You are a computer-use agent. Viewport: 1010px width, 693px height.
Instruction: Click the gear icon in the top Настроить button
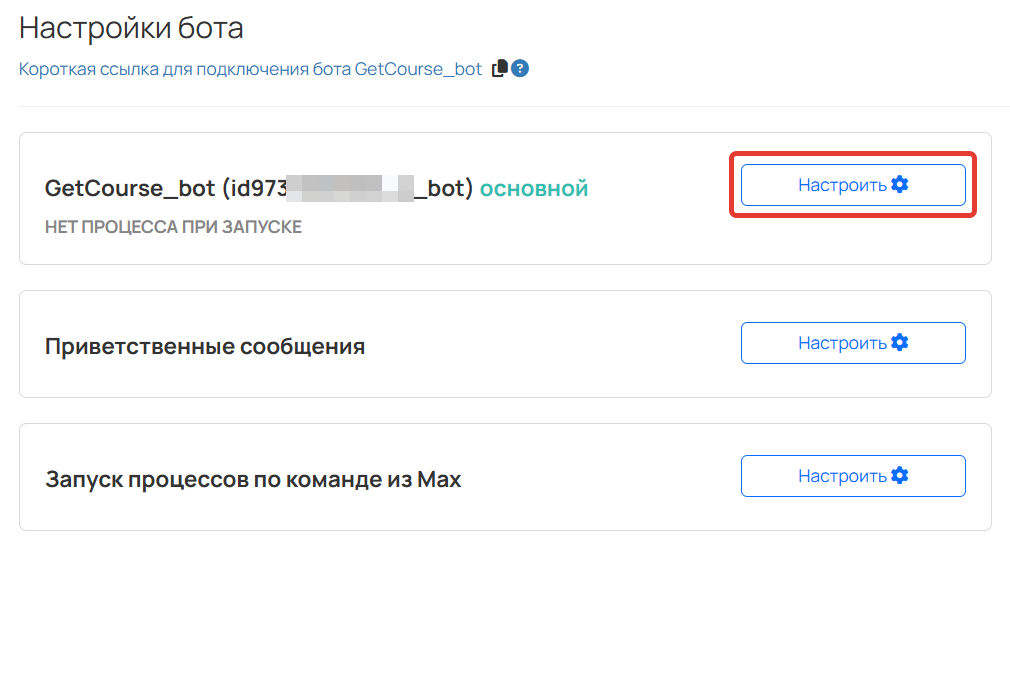(898, 184)
